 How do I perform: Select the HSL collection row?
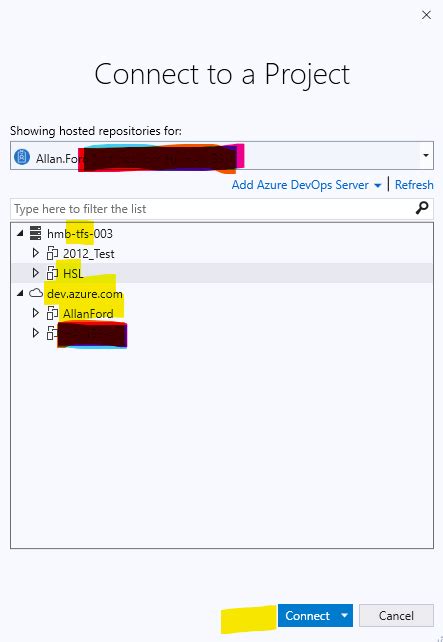click(x=222, y=273)
